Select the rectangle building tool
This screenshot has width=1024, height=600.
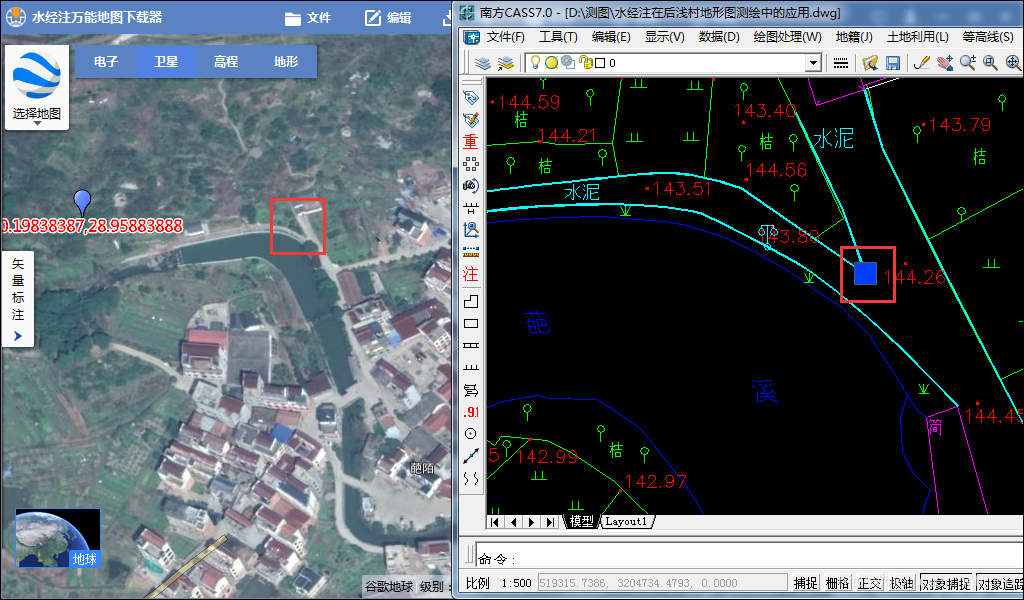pos(471,324)
